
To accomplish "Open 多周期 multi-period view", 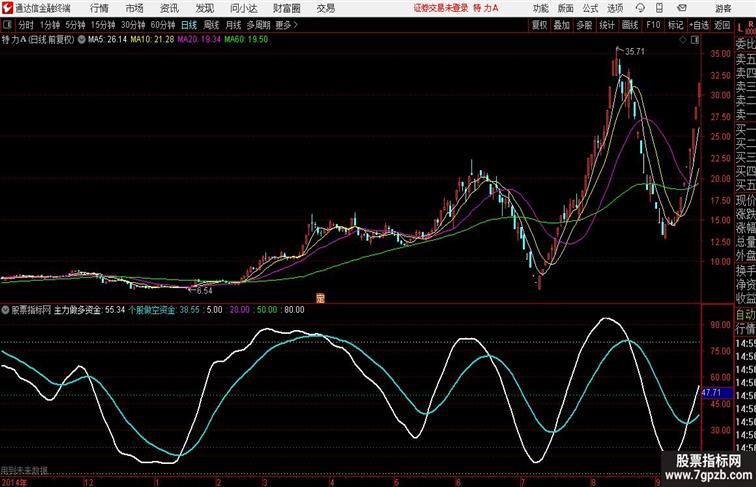I will pos(258,25).
